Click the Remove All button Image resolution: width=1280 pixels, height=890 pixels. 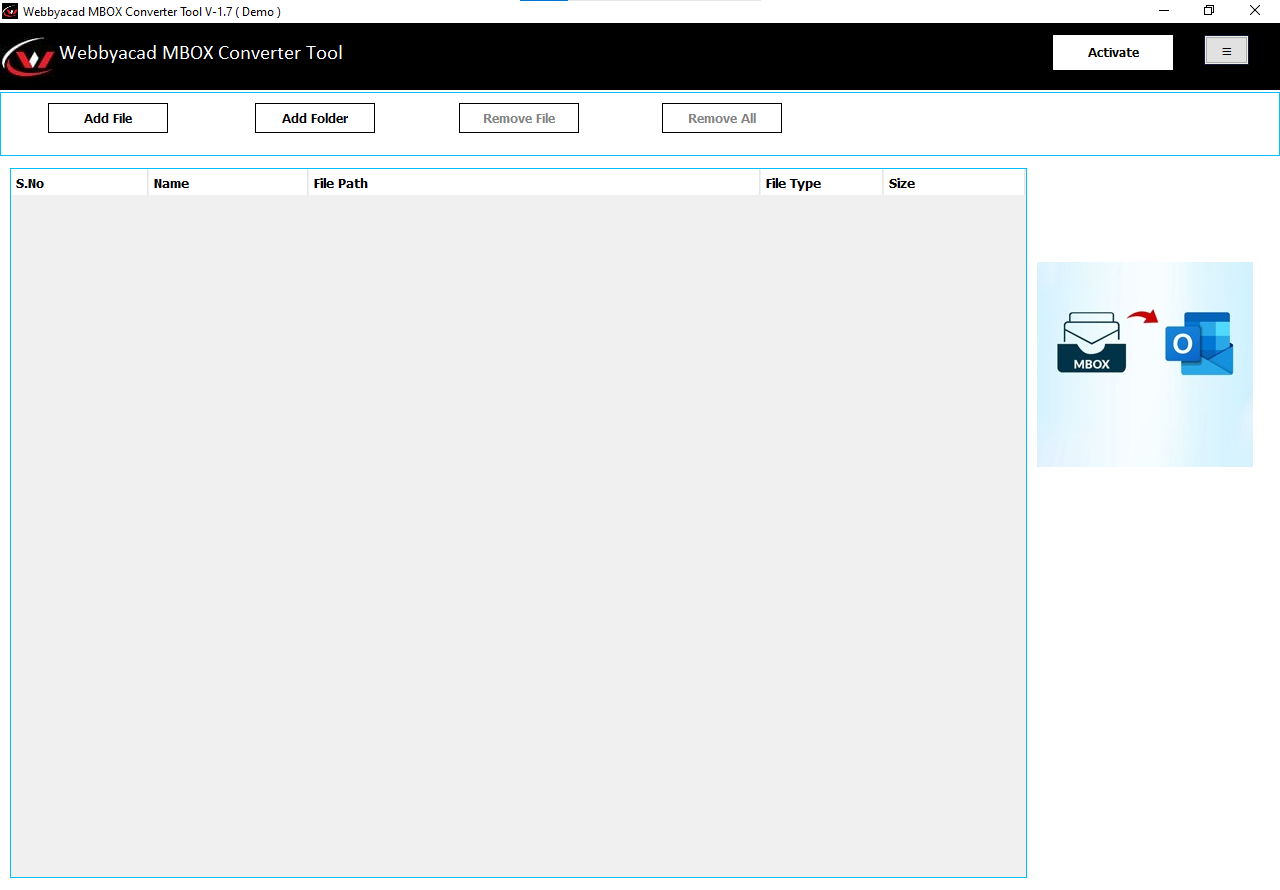point(721,117)
